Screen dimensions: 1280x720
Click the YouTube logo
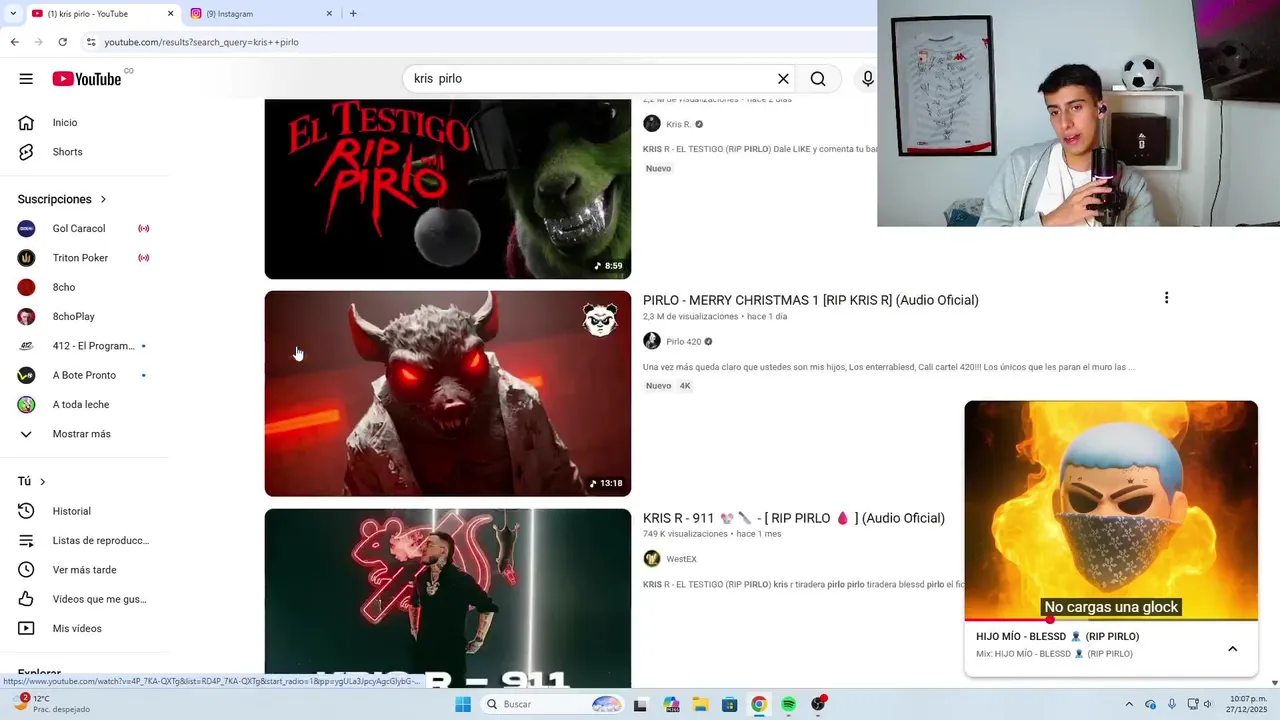pos(87,79)
